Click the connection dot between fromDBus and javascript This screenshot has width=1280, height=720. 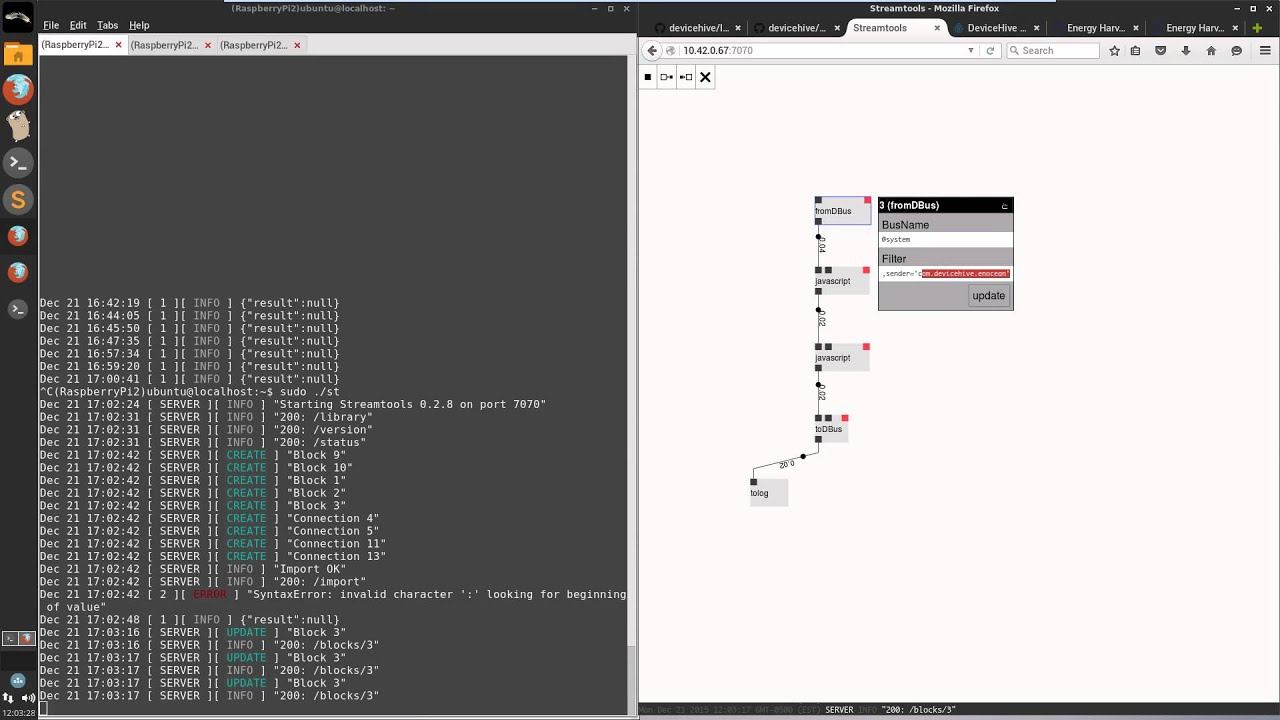pyautogui.click(x=818, y=237)
